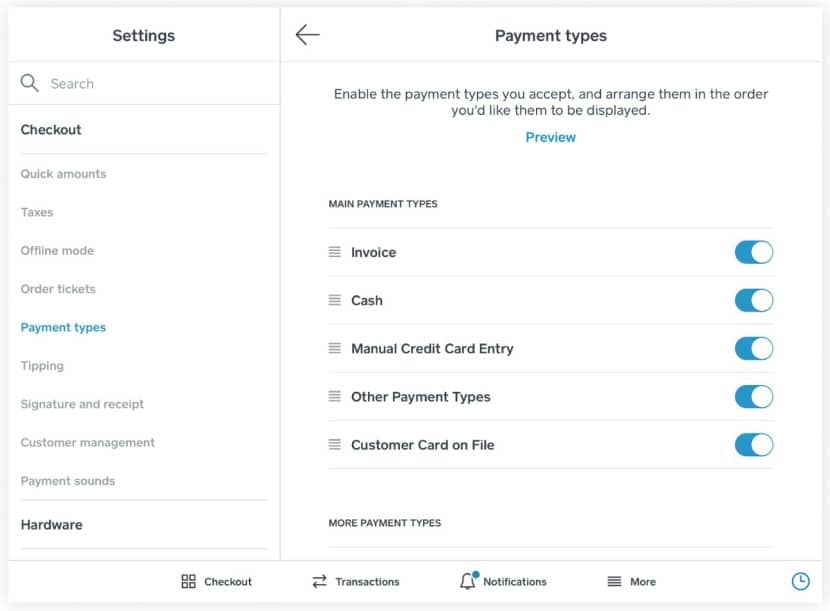Turn off Customer Card on File
The height and width of the screenshot is (611, 830).
pos(753,444)
